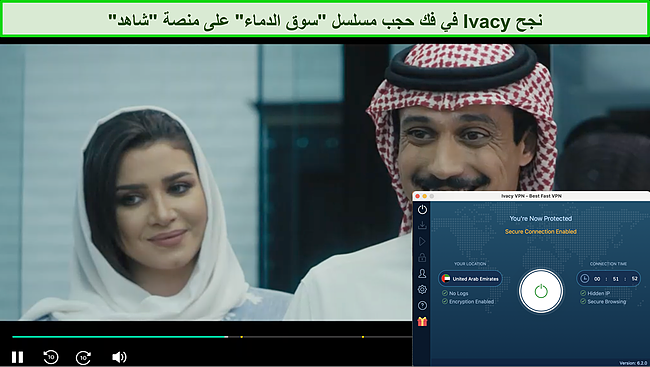
Task: Seek on the video progress bar
Action: tap(212, 337)
